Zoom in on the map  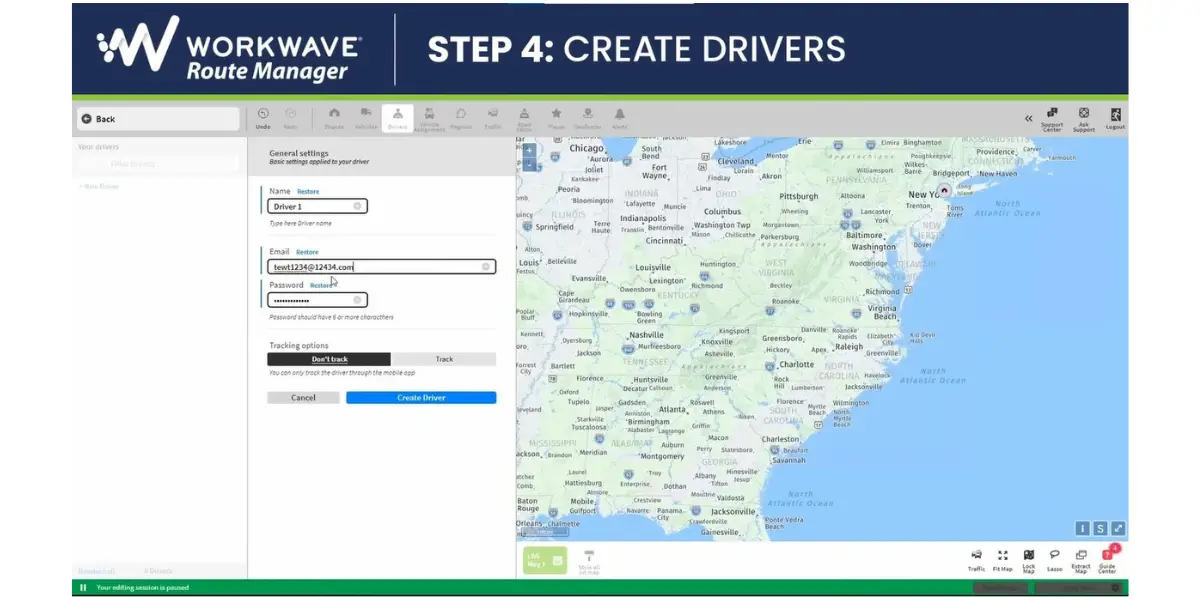point(529,150)
